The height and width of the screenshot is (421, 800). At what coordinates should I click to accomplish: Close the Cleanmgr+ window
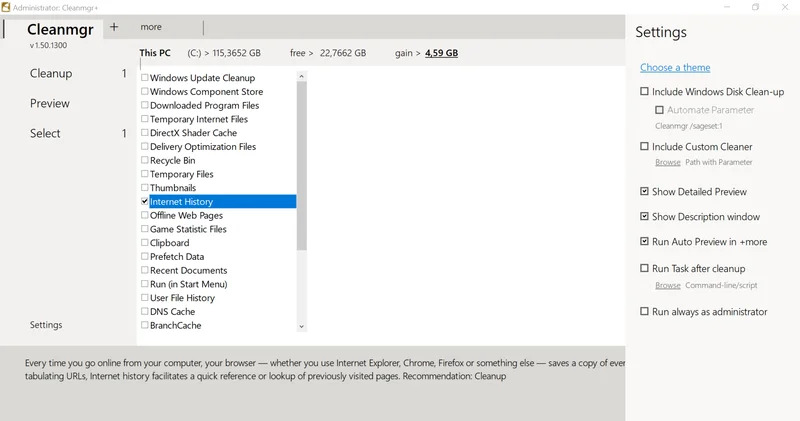[x=785, y=7]
